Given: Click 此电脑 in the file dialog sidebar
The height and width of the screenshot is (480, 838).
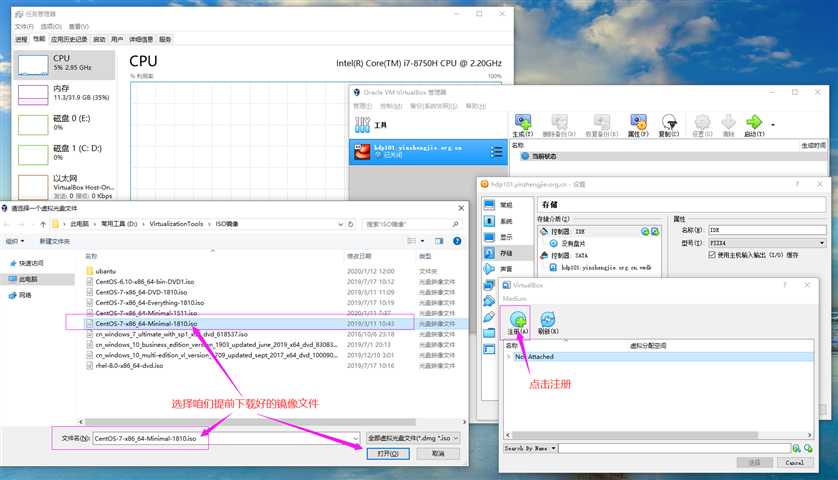Looking at the screenshot, I should pos(28,279).
